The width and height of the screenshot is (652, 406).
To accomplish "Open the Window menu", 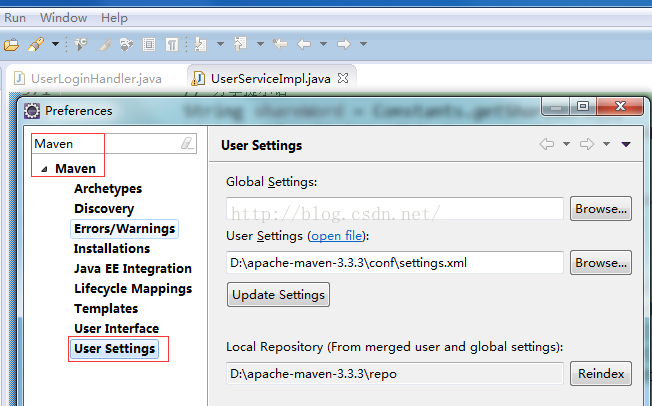I will (63, 18).
